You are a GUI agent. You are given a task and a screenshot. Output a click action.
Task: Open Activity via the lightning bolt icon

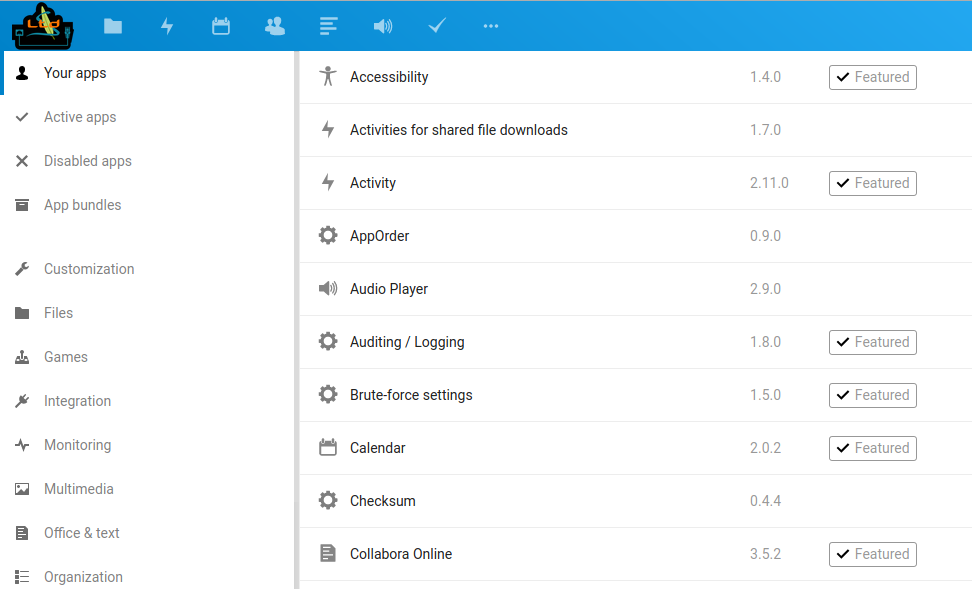pyautogui.click(x=167, y=26)
